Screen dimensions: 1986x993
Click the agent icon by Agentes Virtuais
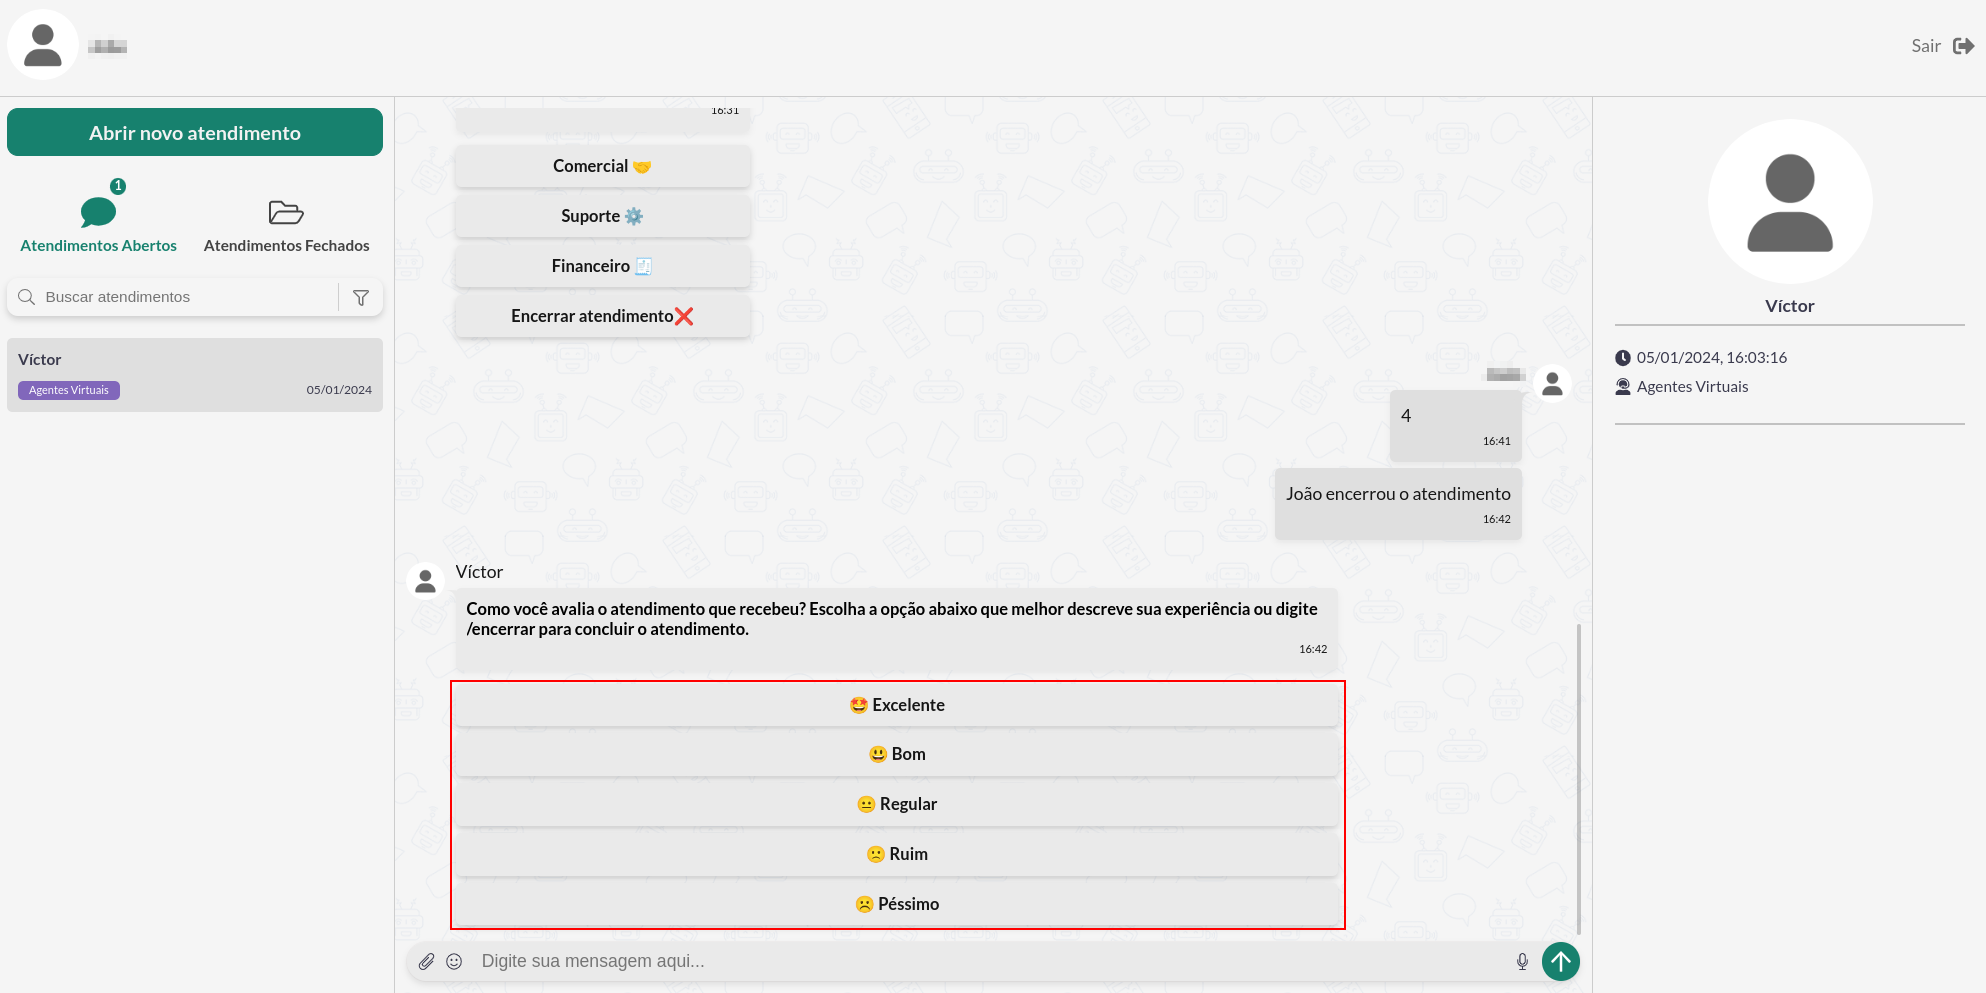[x=1623, y=387]
